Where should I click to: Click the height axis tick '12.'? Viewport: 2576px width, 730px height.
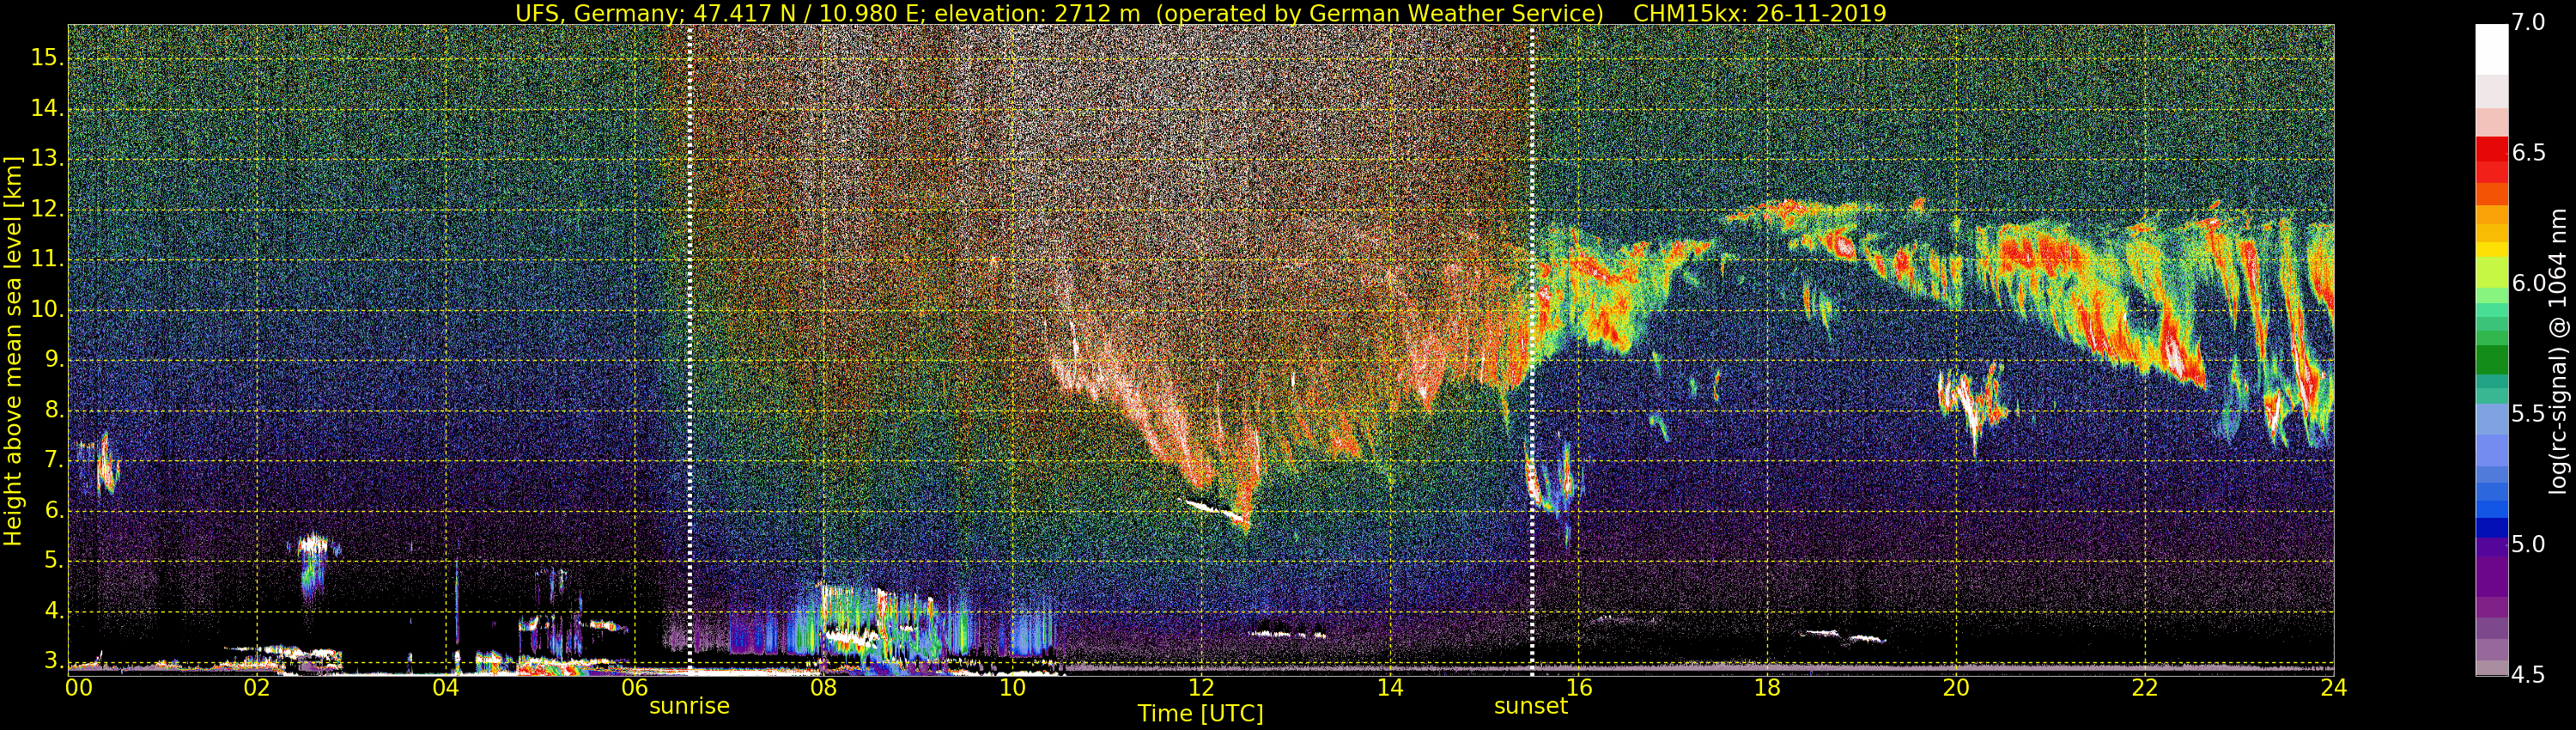point(46,210)
